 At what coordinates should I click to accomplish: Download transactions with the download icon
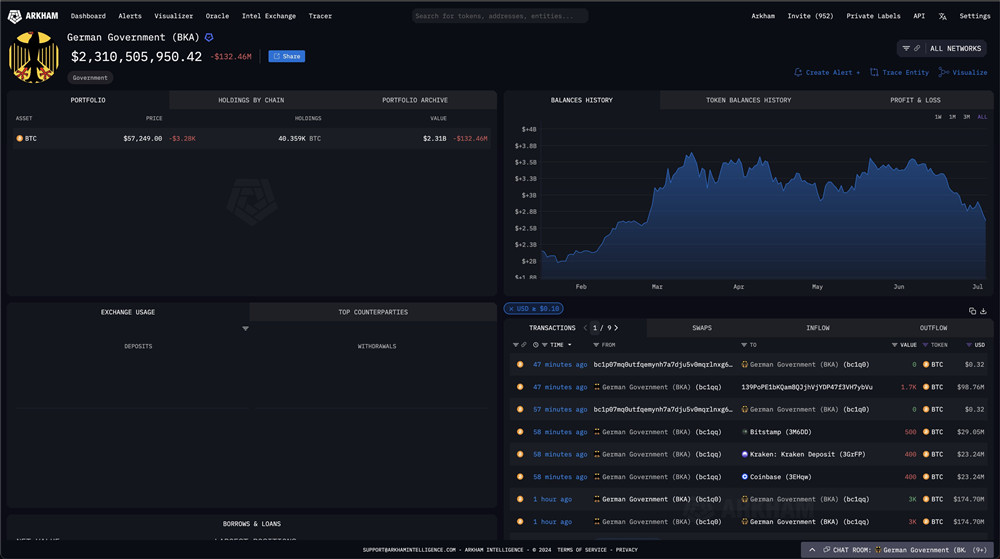click(984, 311)
